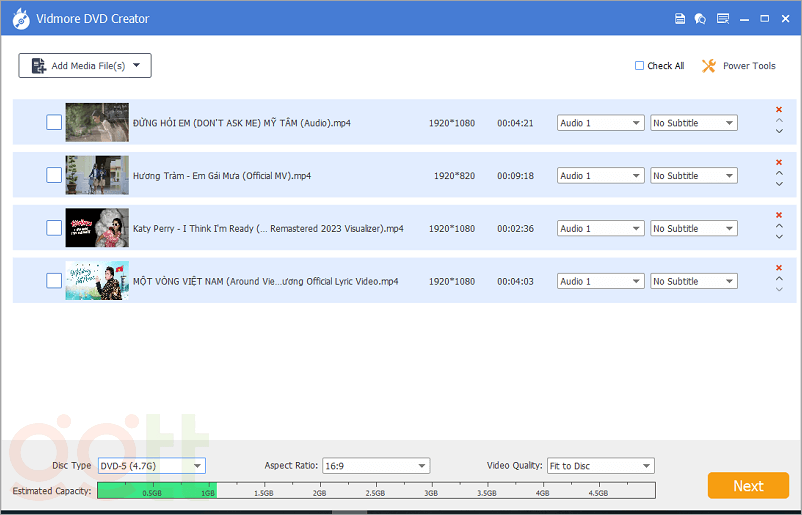
Task: Click the Estimated Capacity progress bar
Action: point(376,490)
